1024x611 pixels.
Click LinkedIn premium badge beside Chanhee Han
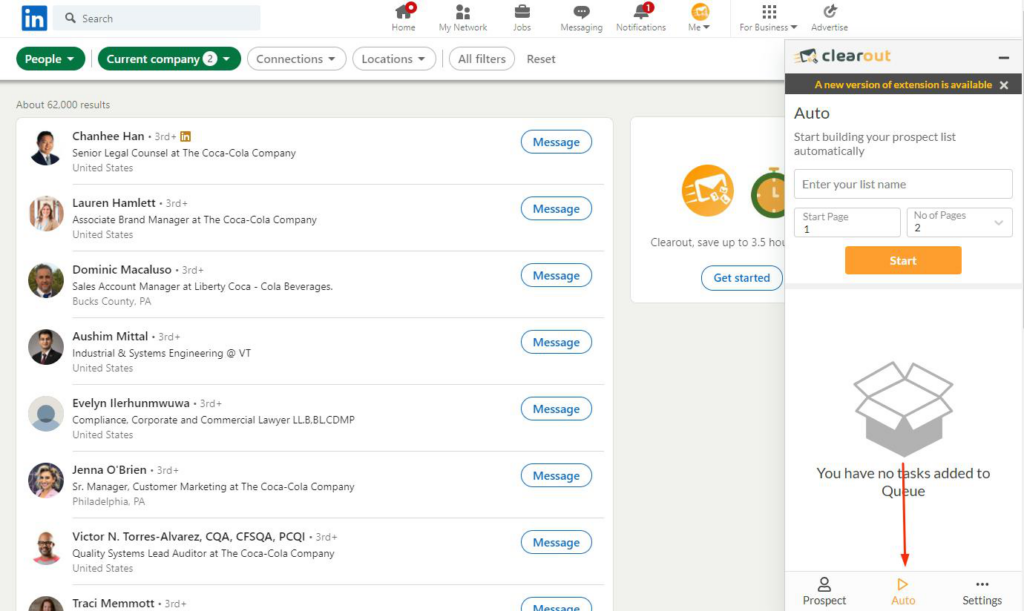pos(185,136)
